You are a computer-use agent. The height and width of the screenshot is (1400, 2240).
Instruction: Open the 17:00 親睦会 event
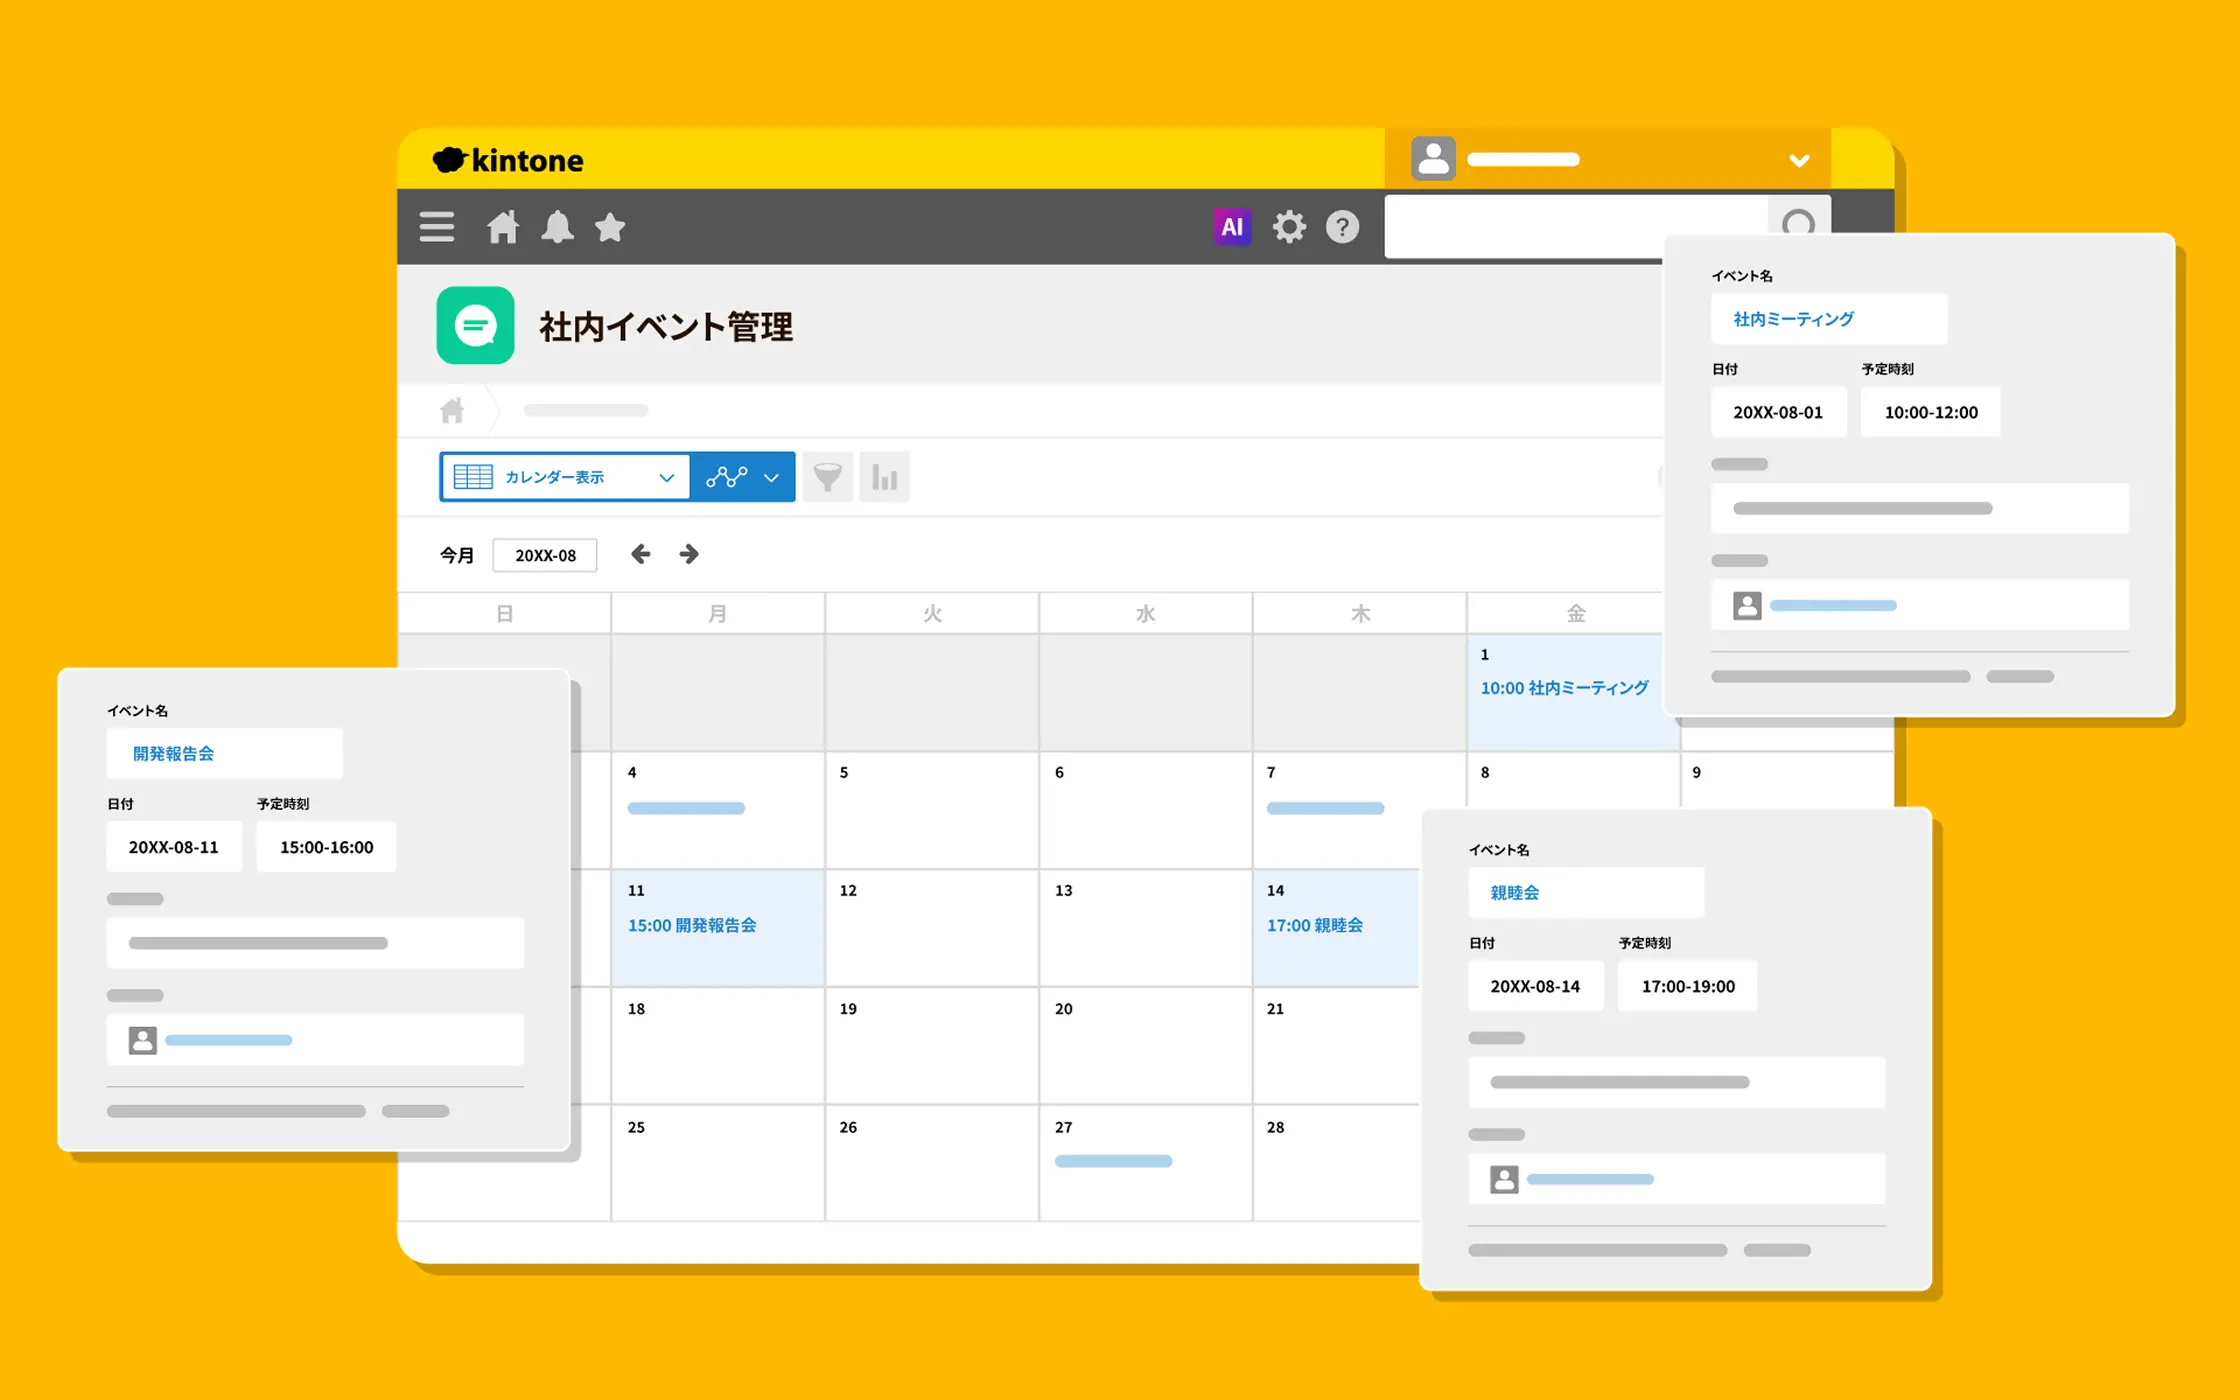click(x=1314, y=926)
